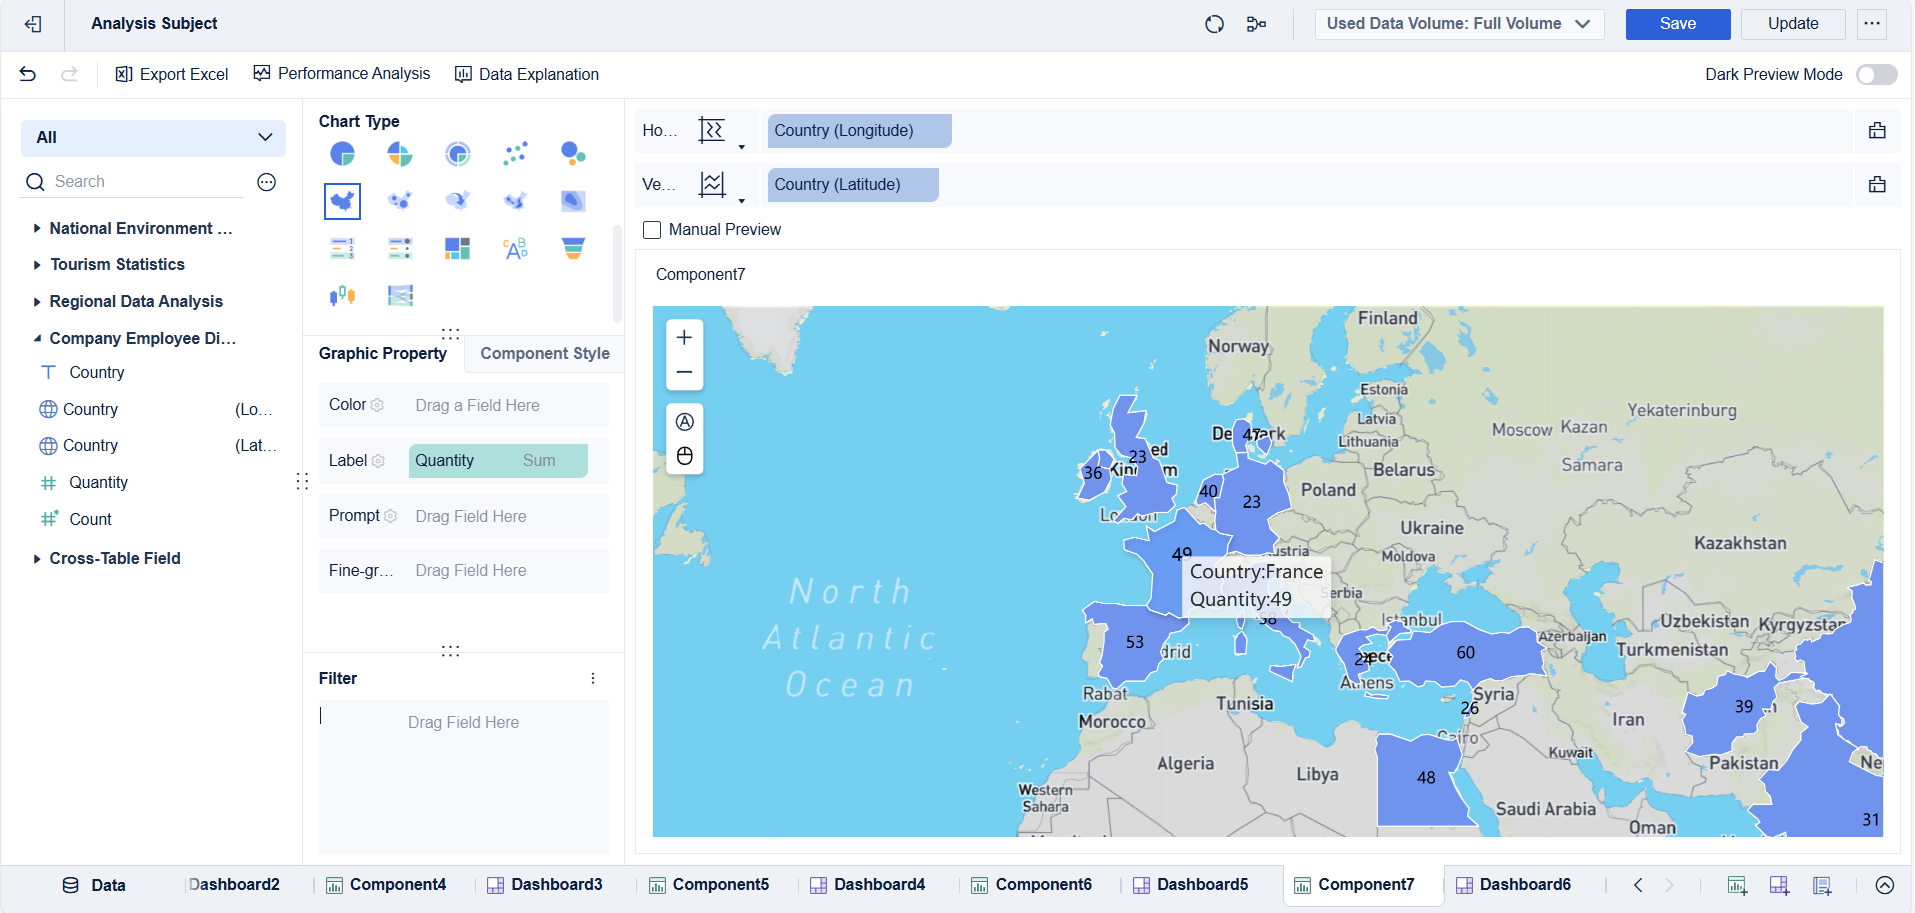Select the Quantity field in list
Viewport: 1915px width, 913px height.
coord(98,483)
